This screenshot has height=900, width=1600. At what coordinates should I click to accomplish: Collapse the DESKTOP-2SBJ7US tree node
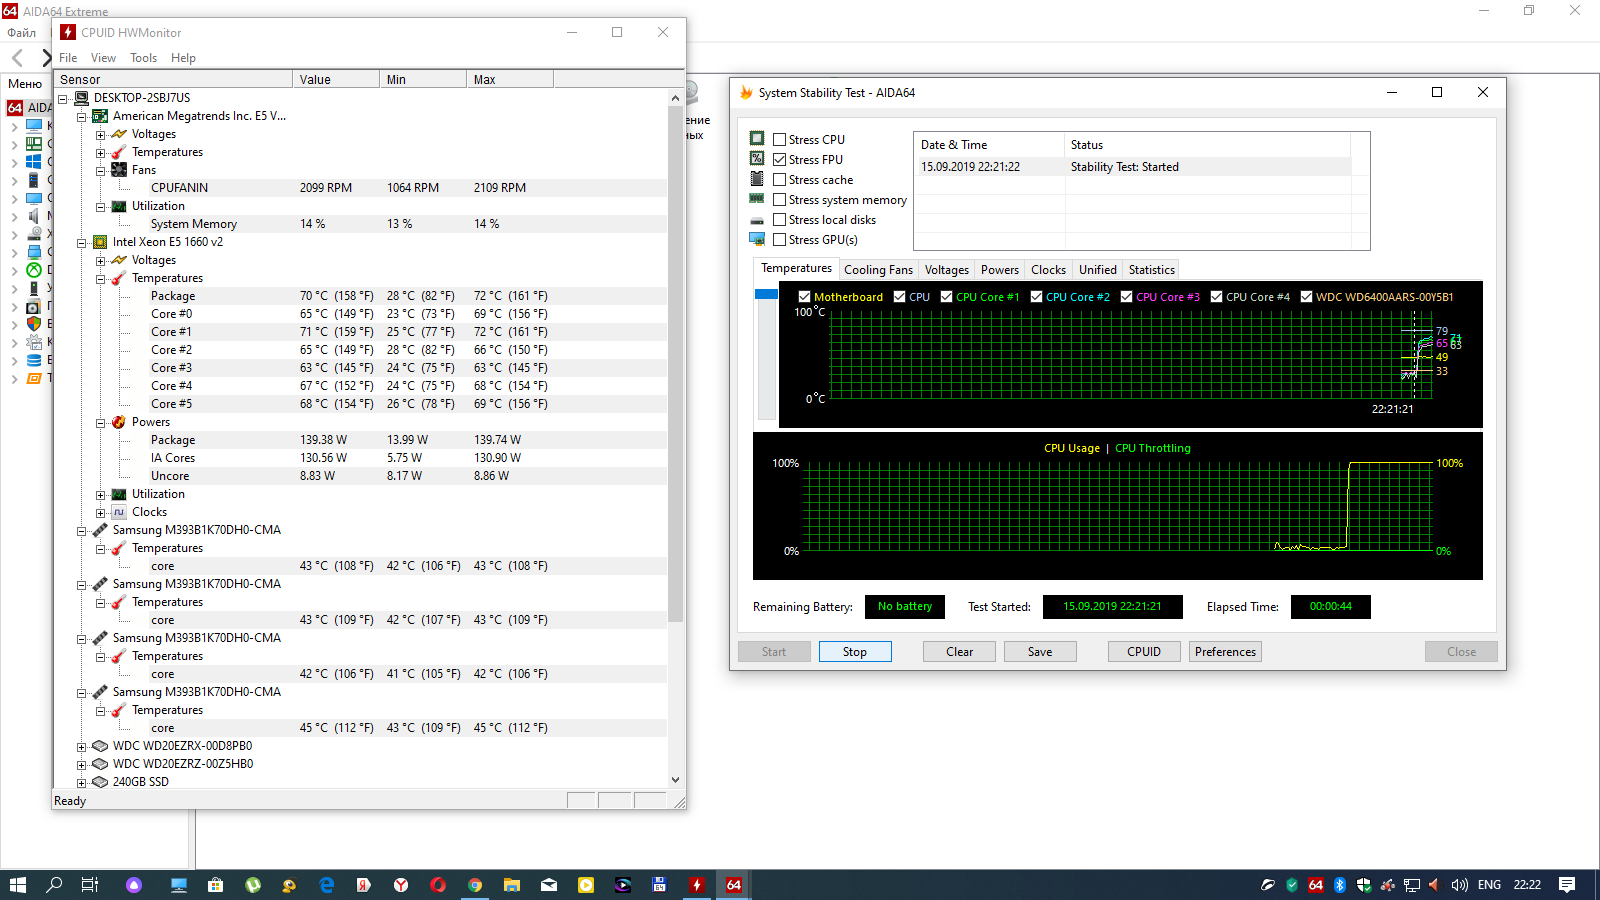[x=63, y=98]
